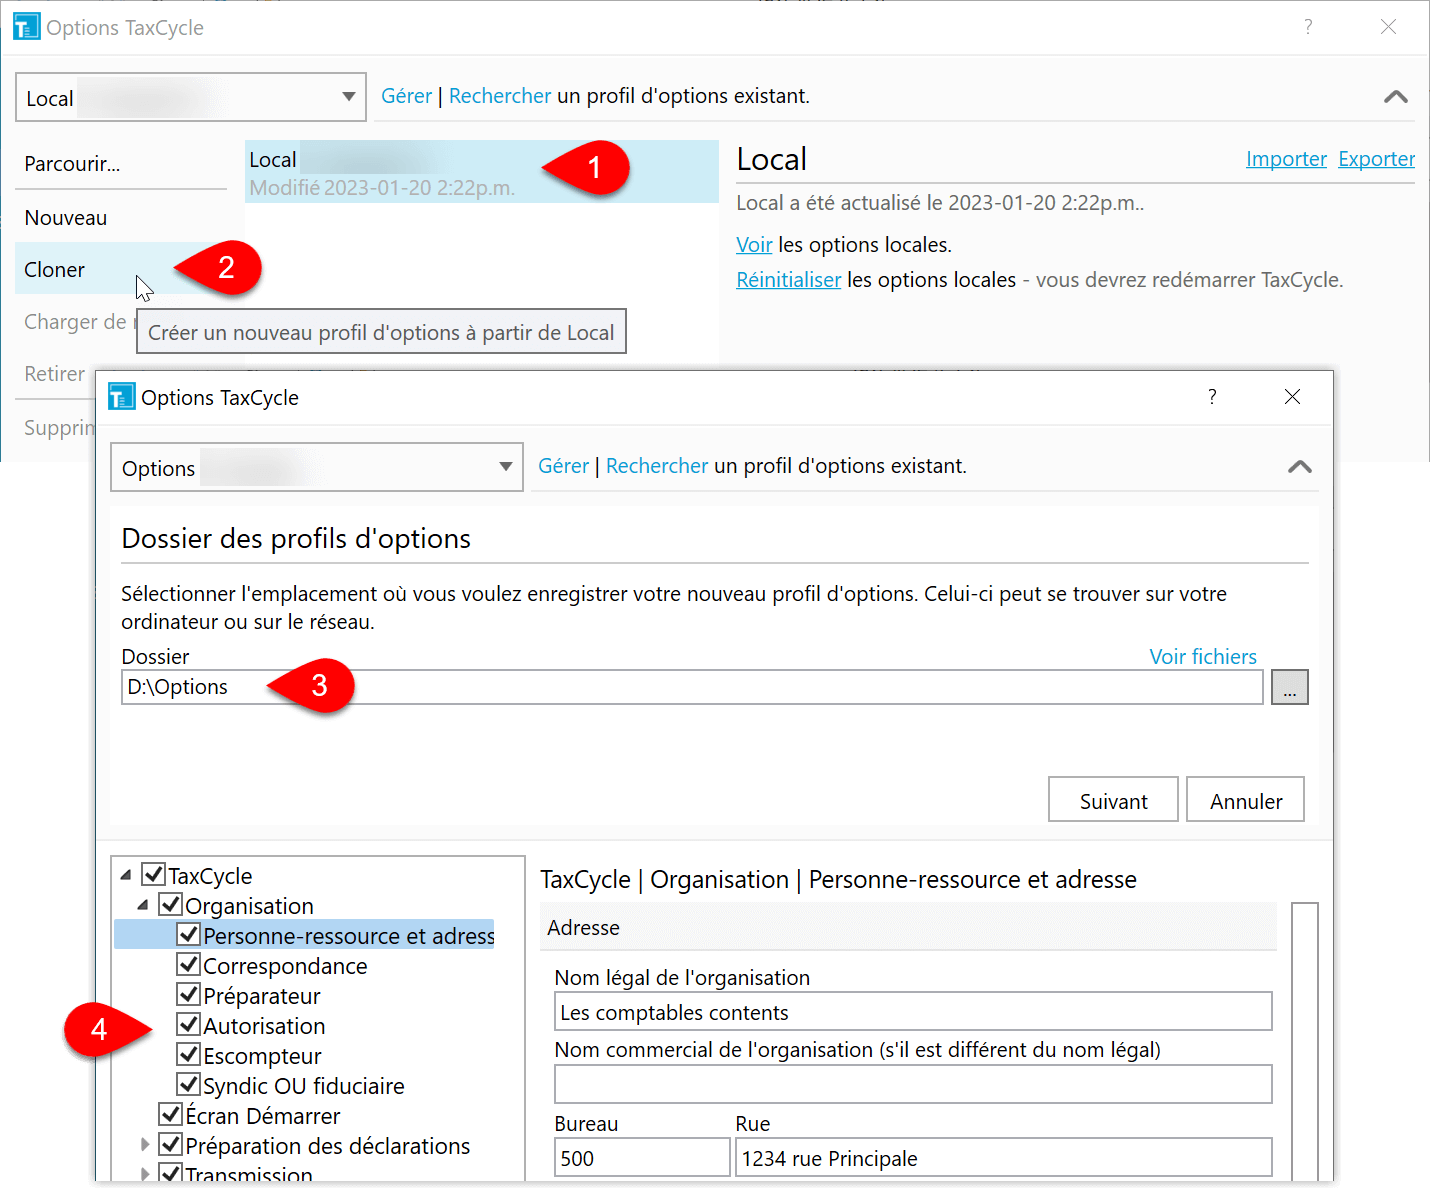Click the TaxCycle logo icon in front Options window
Image resolution: width=1430 pixels, height=1189 pixels.
121,396
